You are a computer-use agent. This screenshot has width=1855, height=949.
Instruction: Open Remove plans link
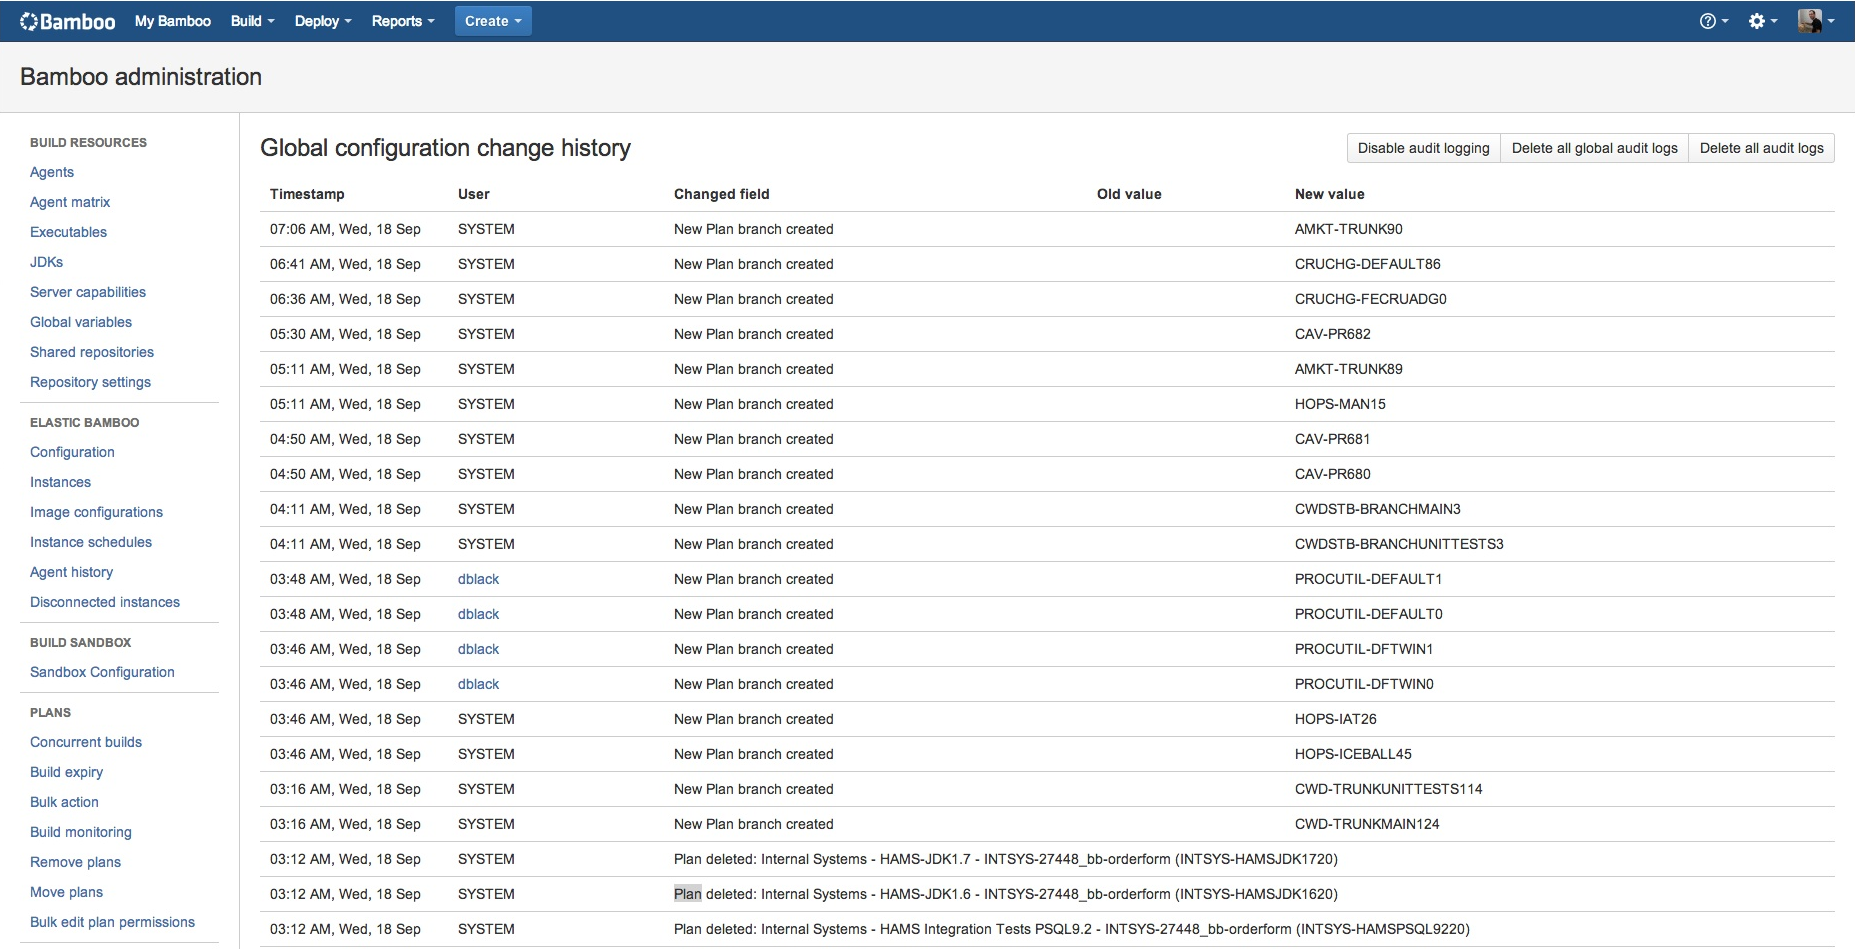coord(75,862)
